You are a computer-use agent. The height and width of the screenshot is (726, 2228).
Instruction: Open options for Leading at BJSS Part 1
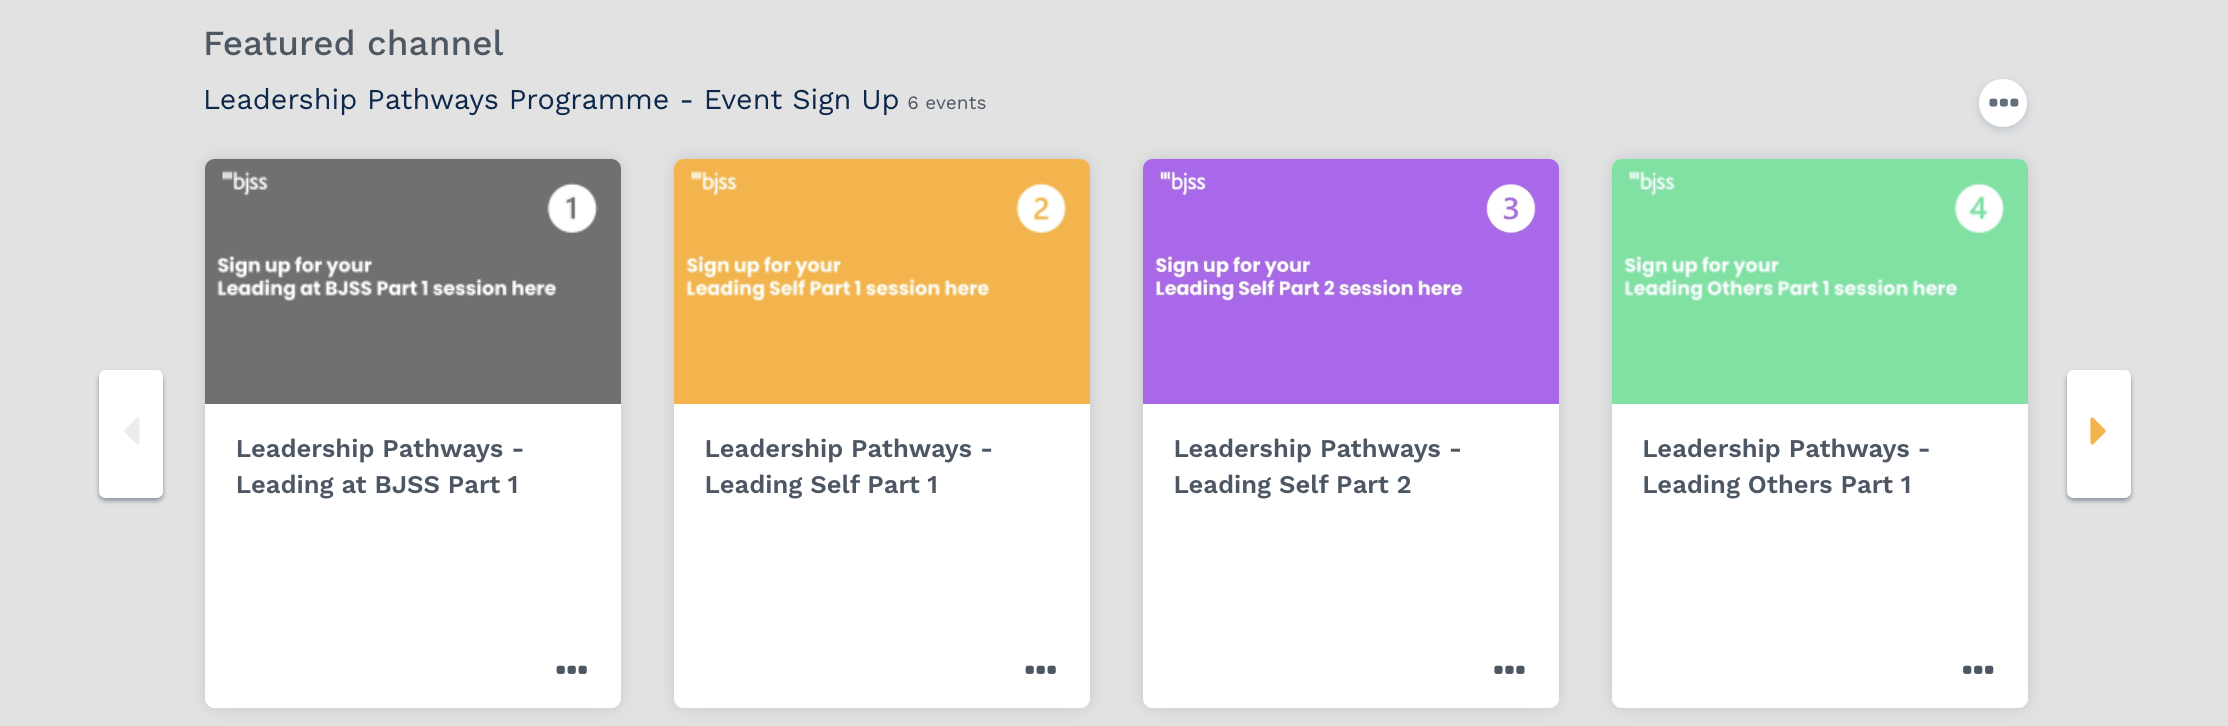[x=571, y=670]
